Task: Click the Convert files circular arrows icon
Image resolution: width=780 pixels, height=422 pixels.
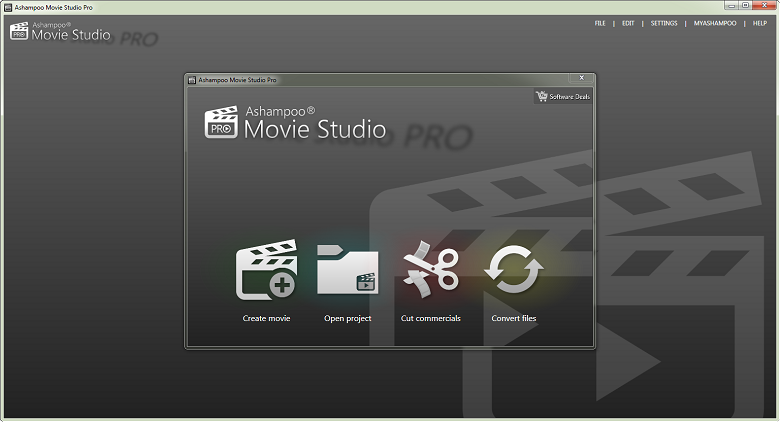Action: point(513,270)
